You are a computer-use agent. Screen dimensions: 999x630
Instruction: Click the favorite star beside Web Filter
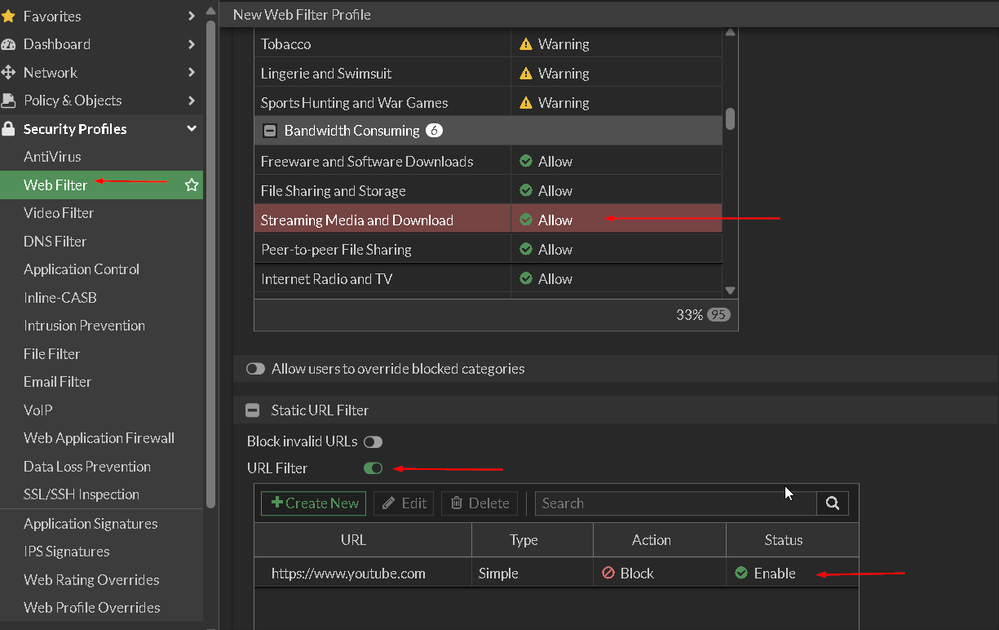[191, 185]
